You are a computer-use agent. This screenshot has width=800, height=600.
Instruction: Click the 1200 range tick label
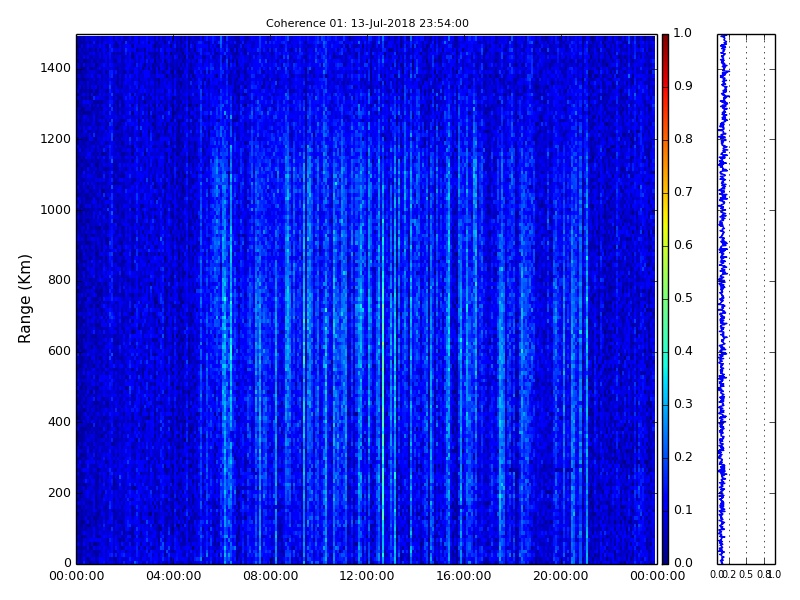point(55,139)
